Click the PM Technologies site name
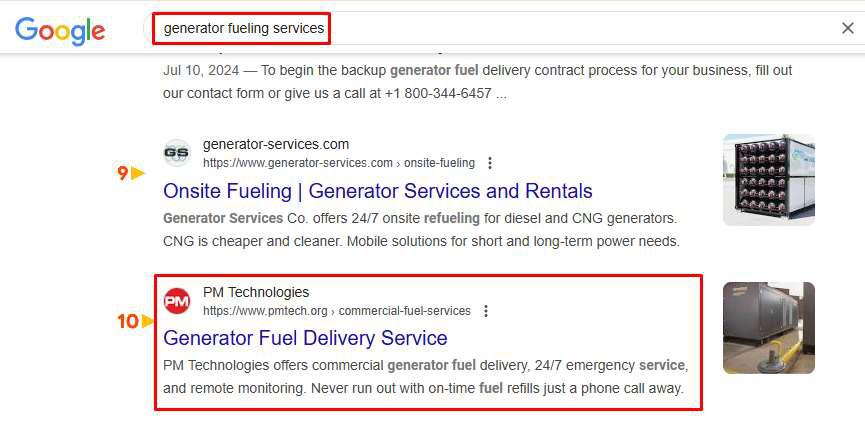The image size is (865, 428). [x=256, y=292]
